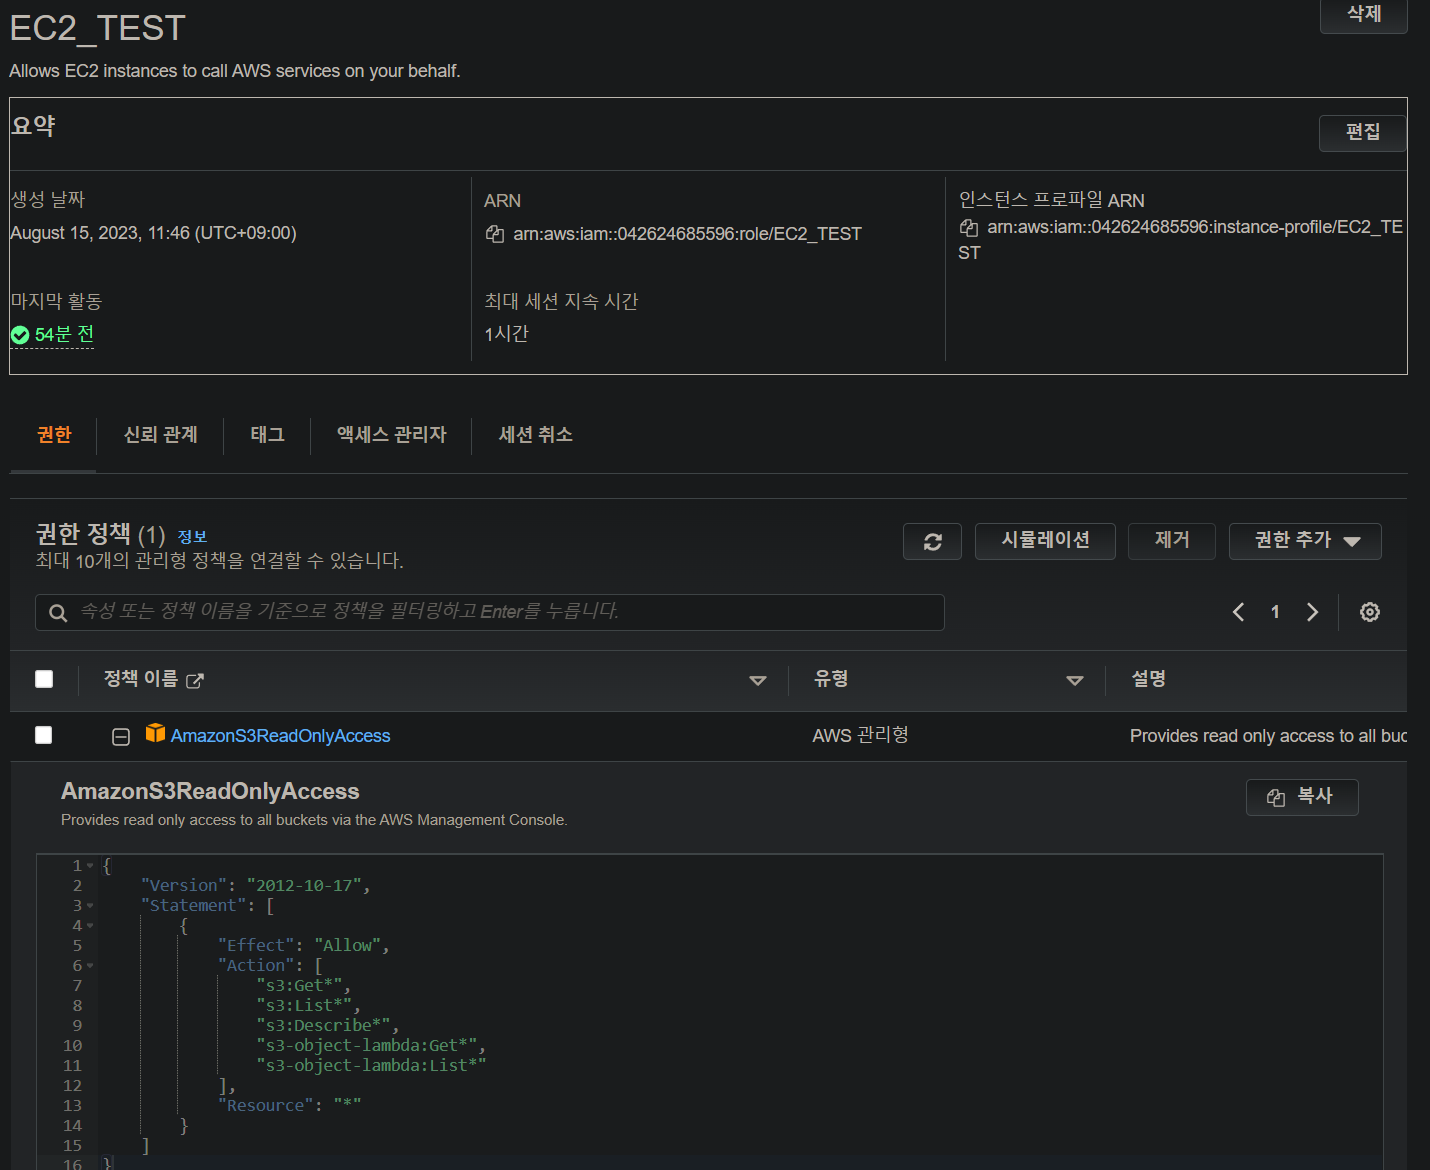The width and height of the screenshot is (1430, 1170).
Task: Open the 권한 추가 dropdown
Action: pos(1305,541)
